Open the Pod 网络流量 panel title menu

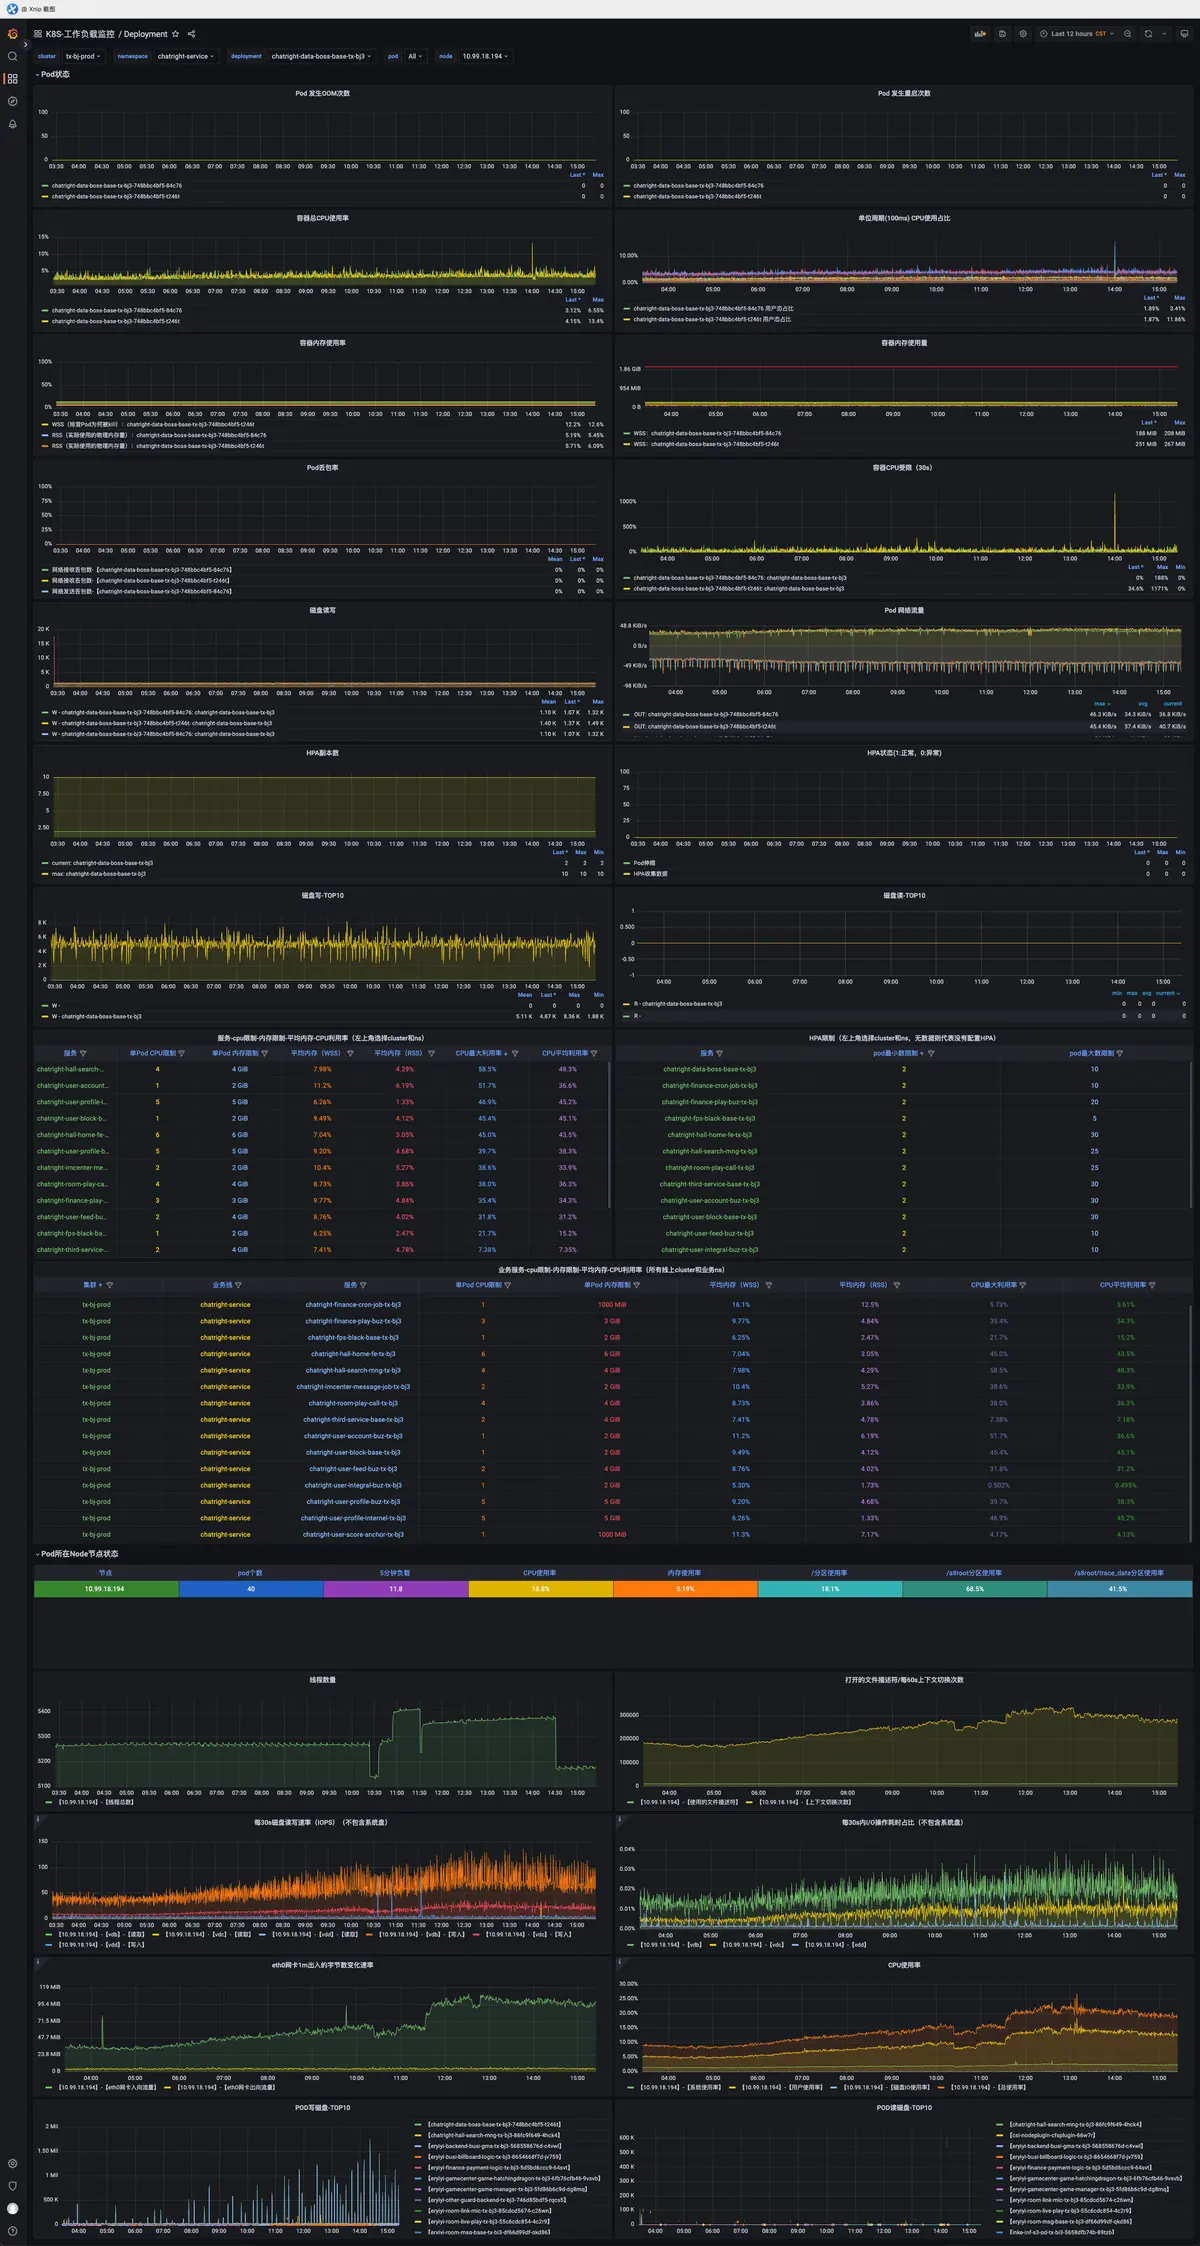tap(904, 610)
